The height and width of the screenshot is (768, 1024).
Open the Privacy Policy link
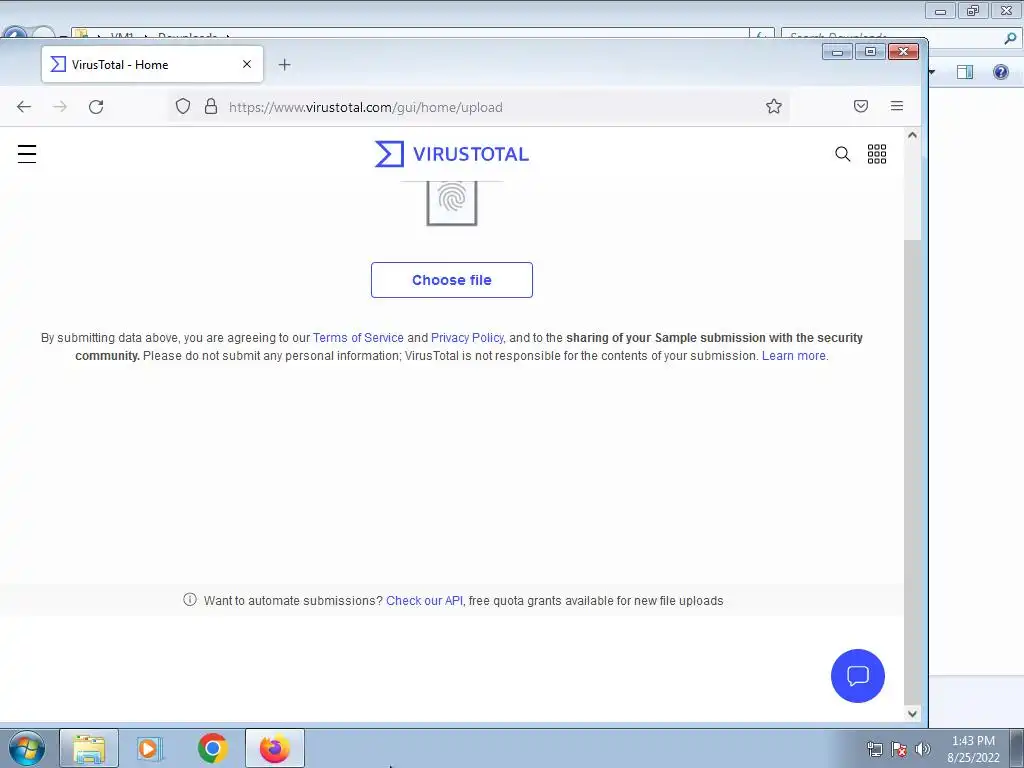[x=467, y=338]
